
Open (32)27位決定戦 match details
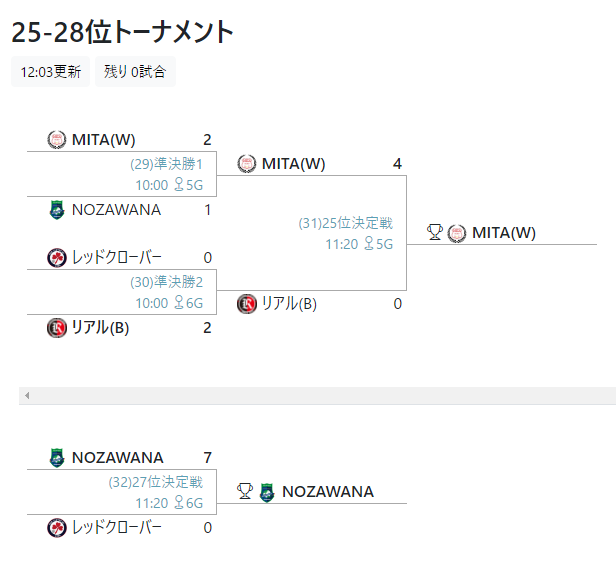click(x=156, y=482)
